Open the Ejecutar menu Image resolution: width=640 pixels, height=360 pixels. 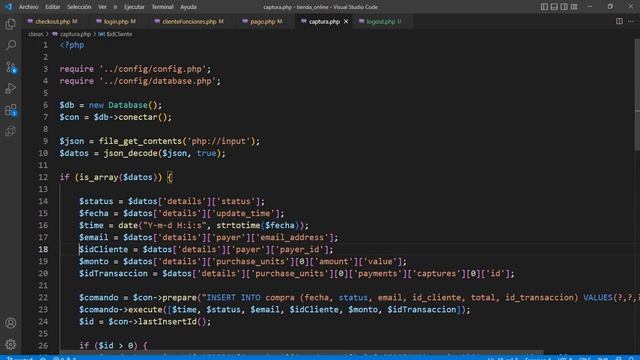[x=134, y=7]
